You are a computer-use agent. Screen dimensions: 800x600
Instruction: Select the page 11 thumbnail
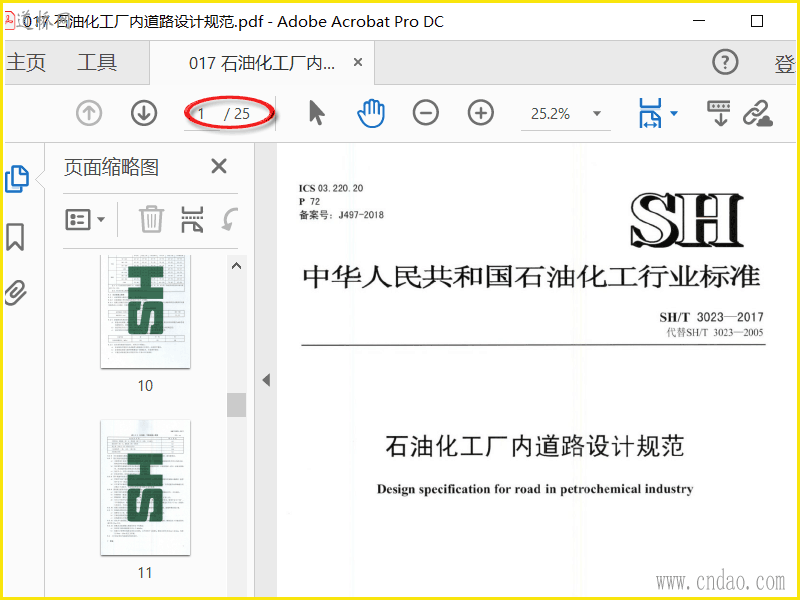(145, 487)
